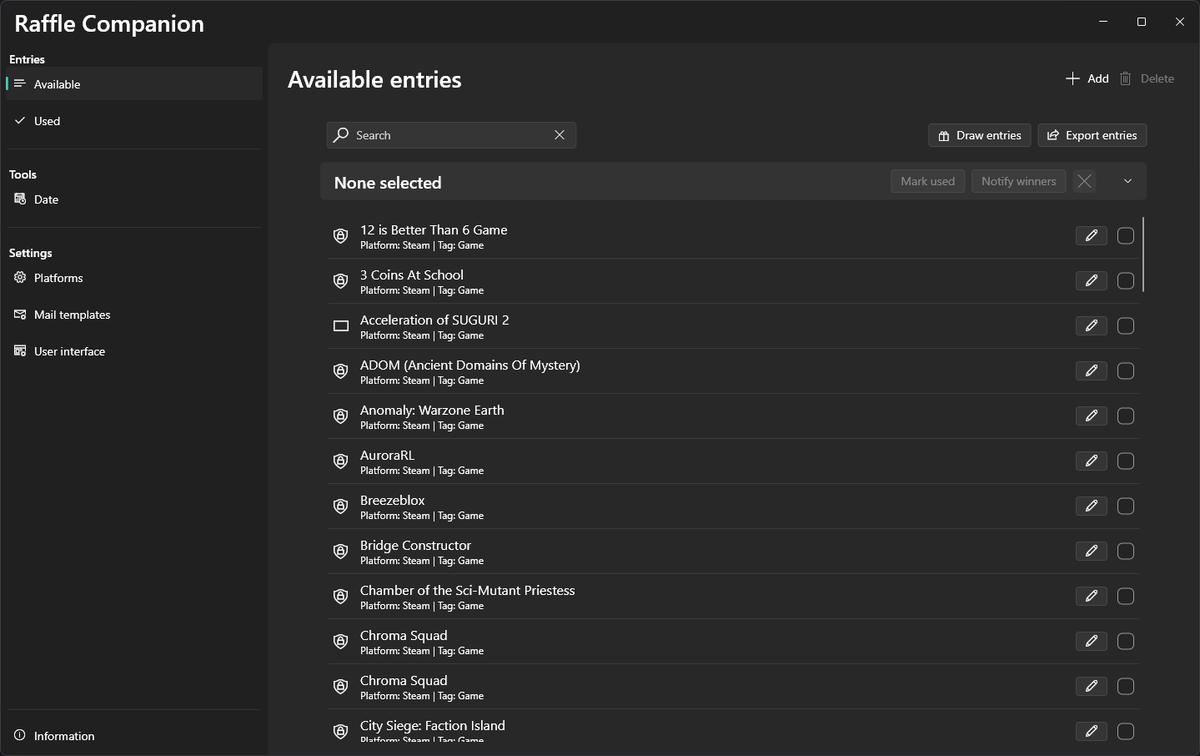Screen dimensions: 1200x756
Task: Edit the Breezeblox entry via pencil icon
Action: pos(1091,506)
